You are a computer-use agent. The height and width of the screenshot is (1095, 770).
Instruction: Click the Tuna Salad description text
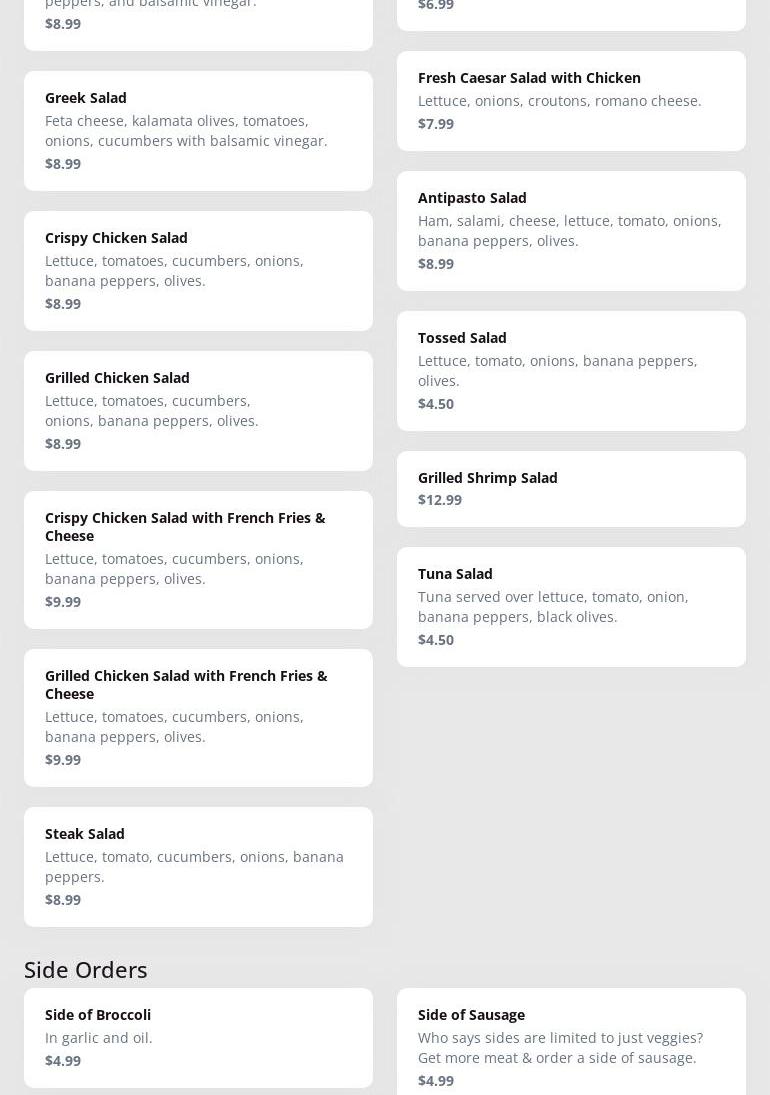[553, 607]
